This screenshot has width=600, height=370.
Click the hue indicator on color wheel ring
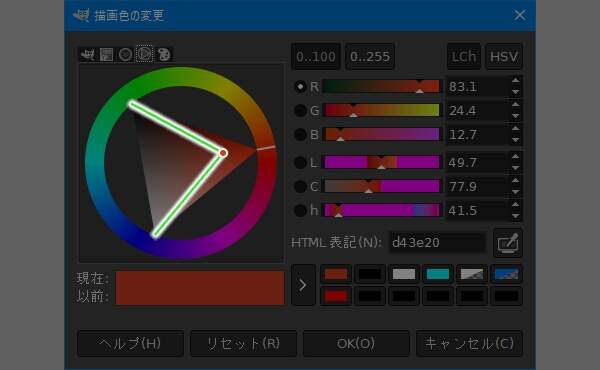(266, 148)
